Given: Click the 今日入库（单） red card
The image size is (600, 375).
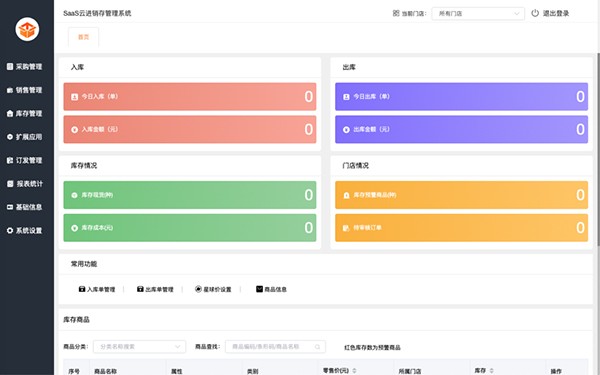Looking at the screenshot, I should coord(190,97).
